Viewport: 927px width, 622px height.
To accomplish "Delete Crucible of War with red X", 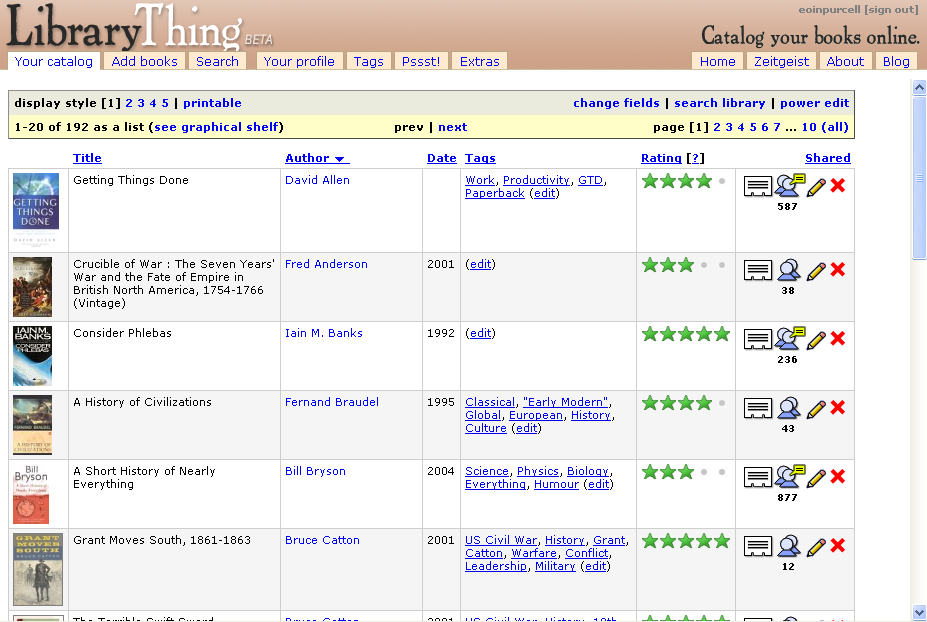I will pyautogui.click(x=838, y=270).
